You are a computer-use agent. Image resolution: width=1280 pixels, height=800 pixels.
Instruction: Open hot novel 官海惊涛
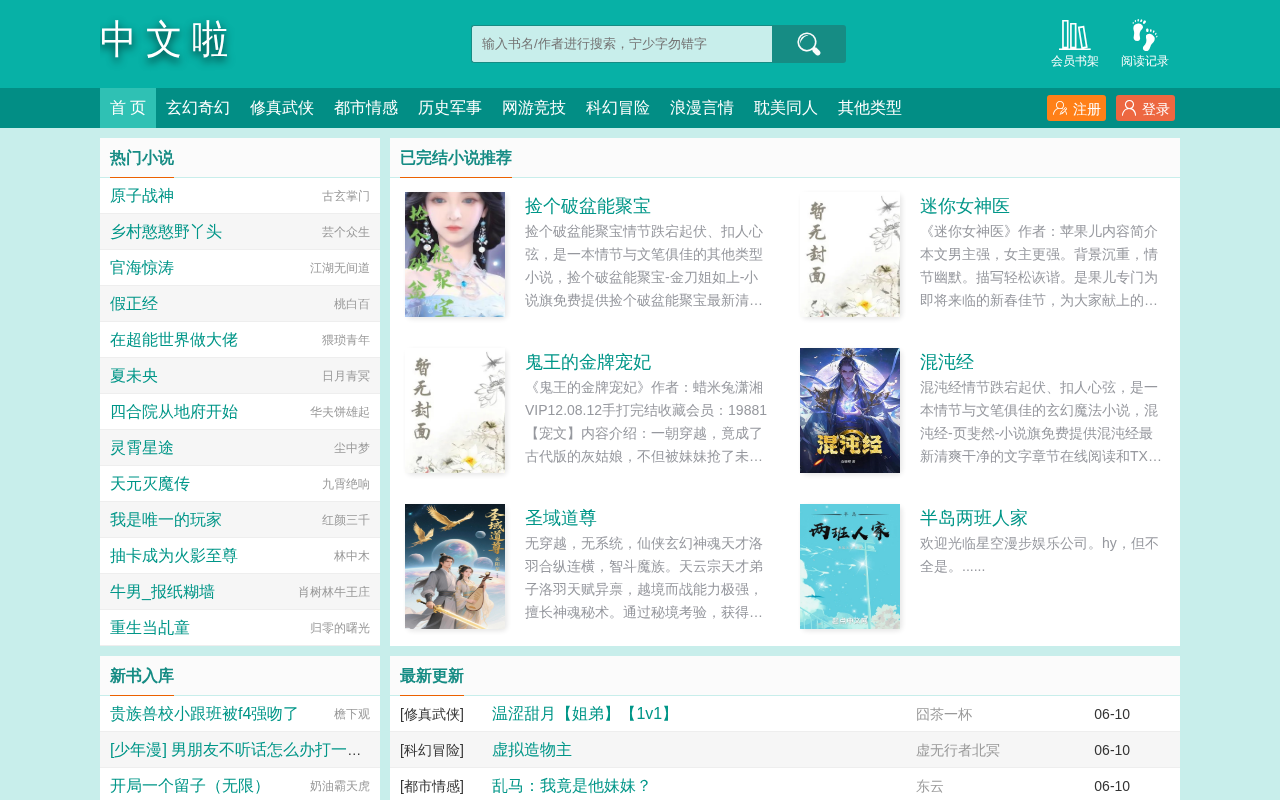pyautogui.click(x=142, y=268)
